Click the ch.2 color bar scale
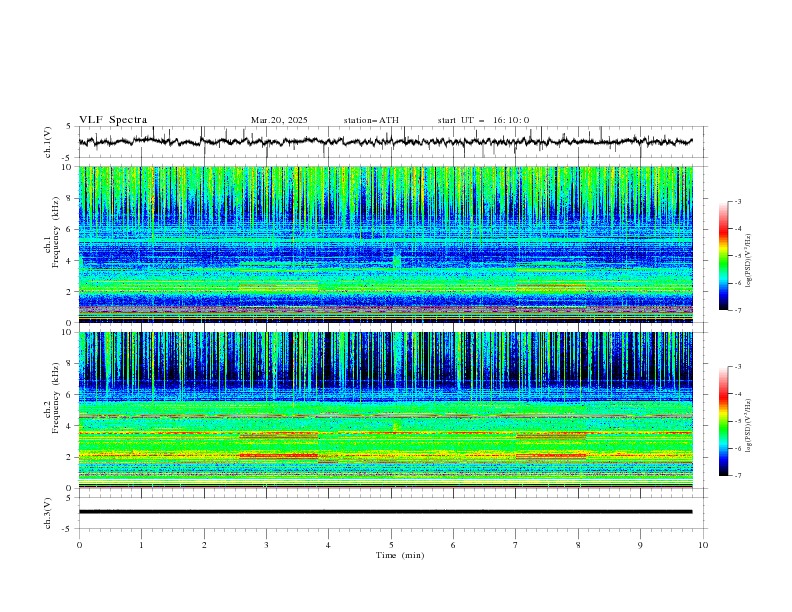Image resolution: width=792 pixels, height=612 pixels. click(723, 421)
